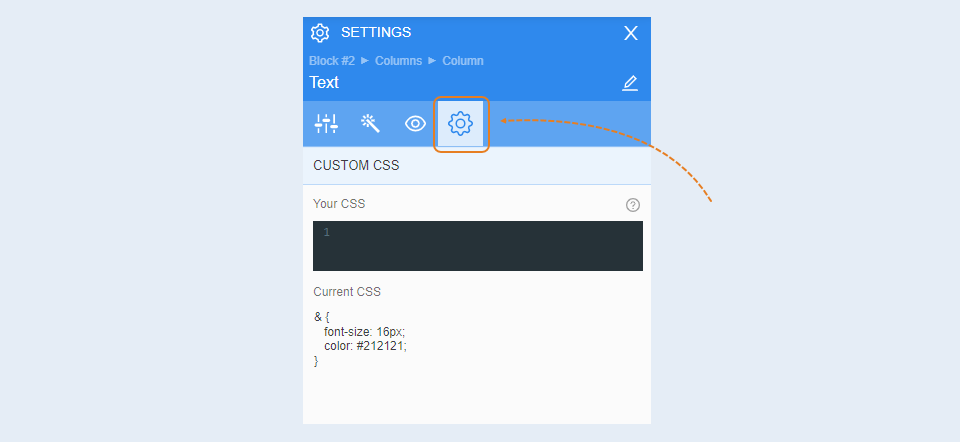Open the sliders adjustments tab
The height and width of the screenshot is (442, 960).
(x=326, y=124)
